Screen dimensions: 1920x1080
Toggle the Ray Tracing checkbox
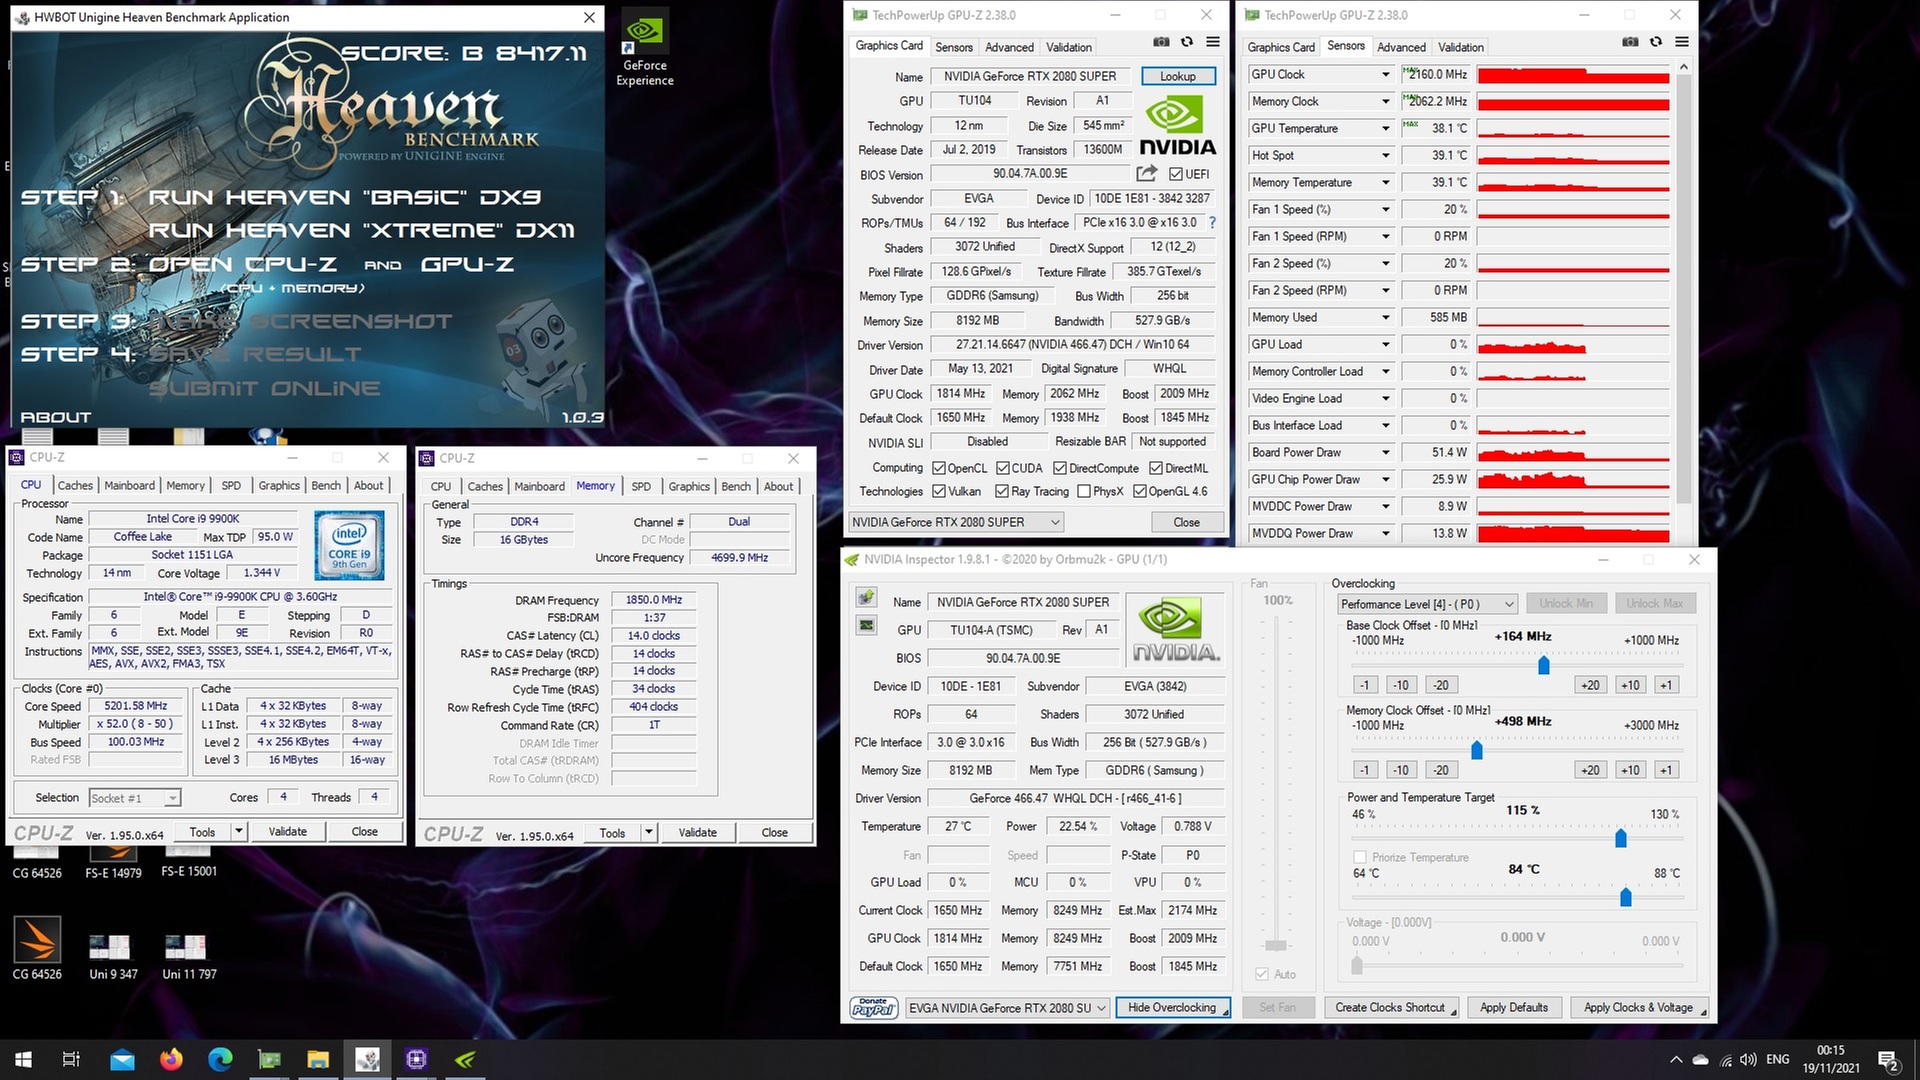1002,491
